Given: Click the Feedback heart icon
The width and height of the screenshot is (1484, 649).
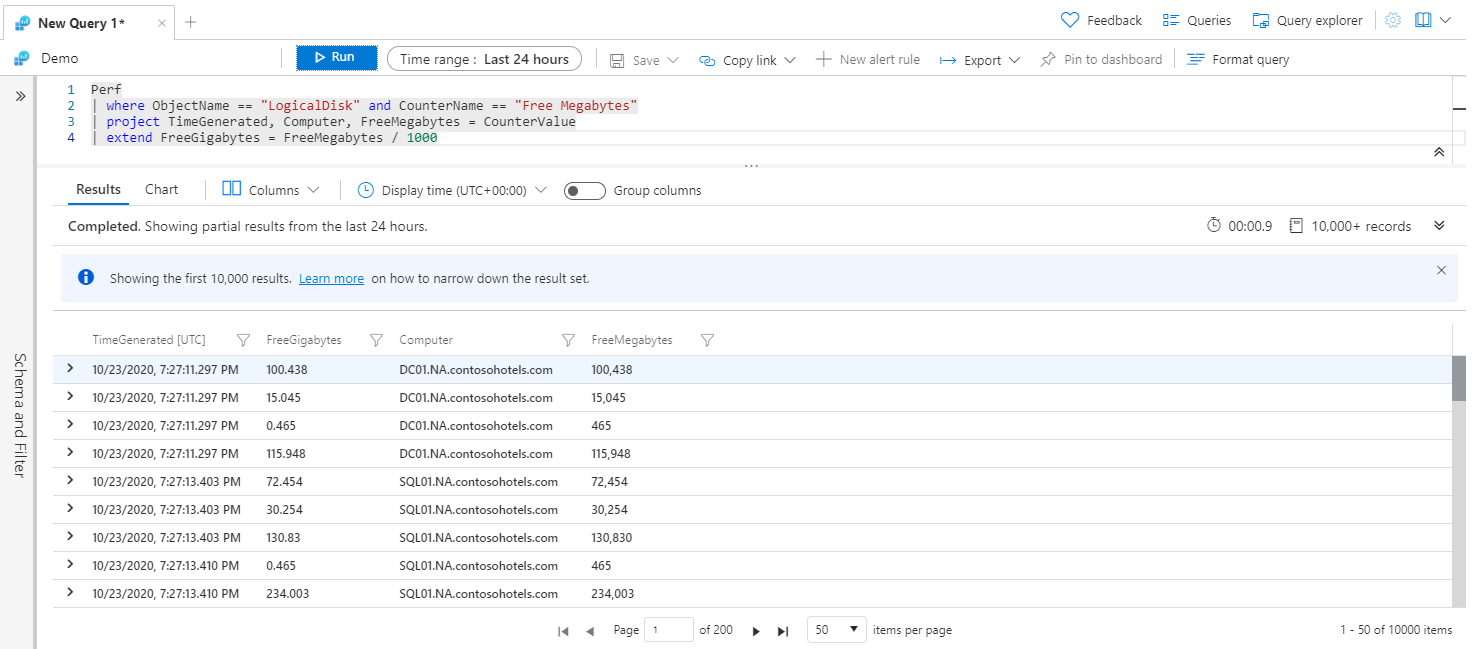Looking at the screenshot, I should pyautogui.click(x=1070, y=20).
